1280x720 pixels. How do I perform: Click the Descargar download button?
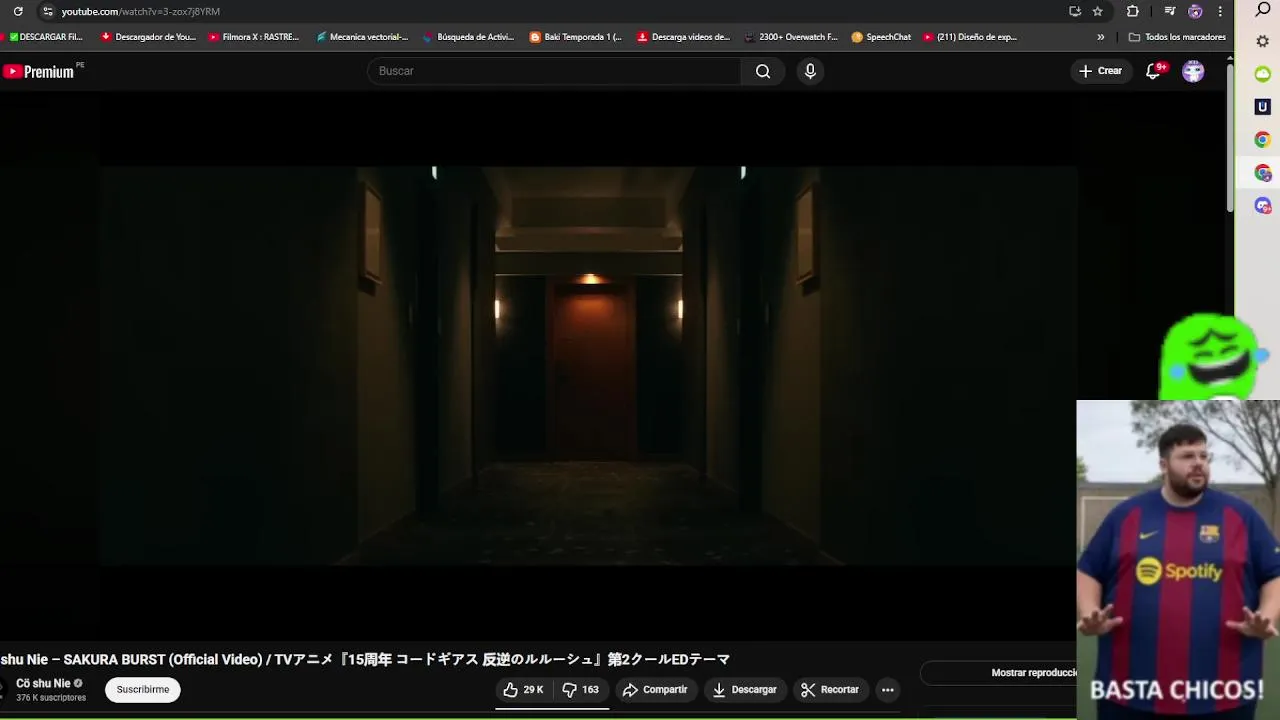[744, 690]
